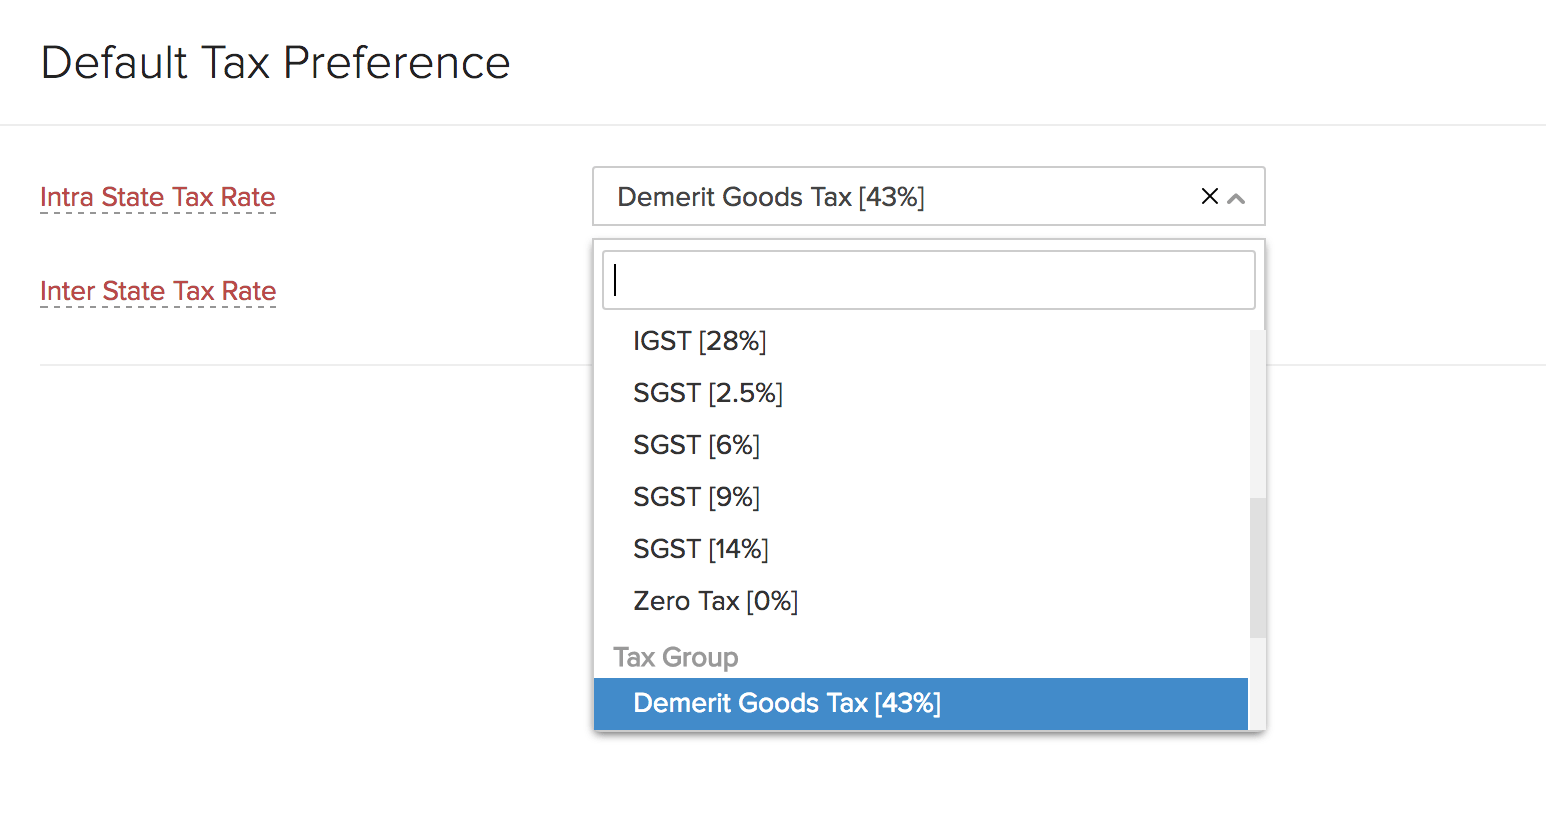The image size is (1546, 828).
Task: Pick the highlighted Demerit Goods Tax [43%] option
Action: coord(787,703)
